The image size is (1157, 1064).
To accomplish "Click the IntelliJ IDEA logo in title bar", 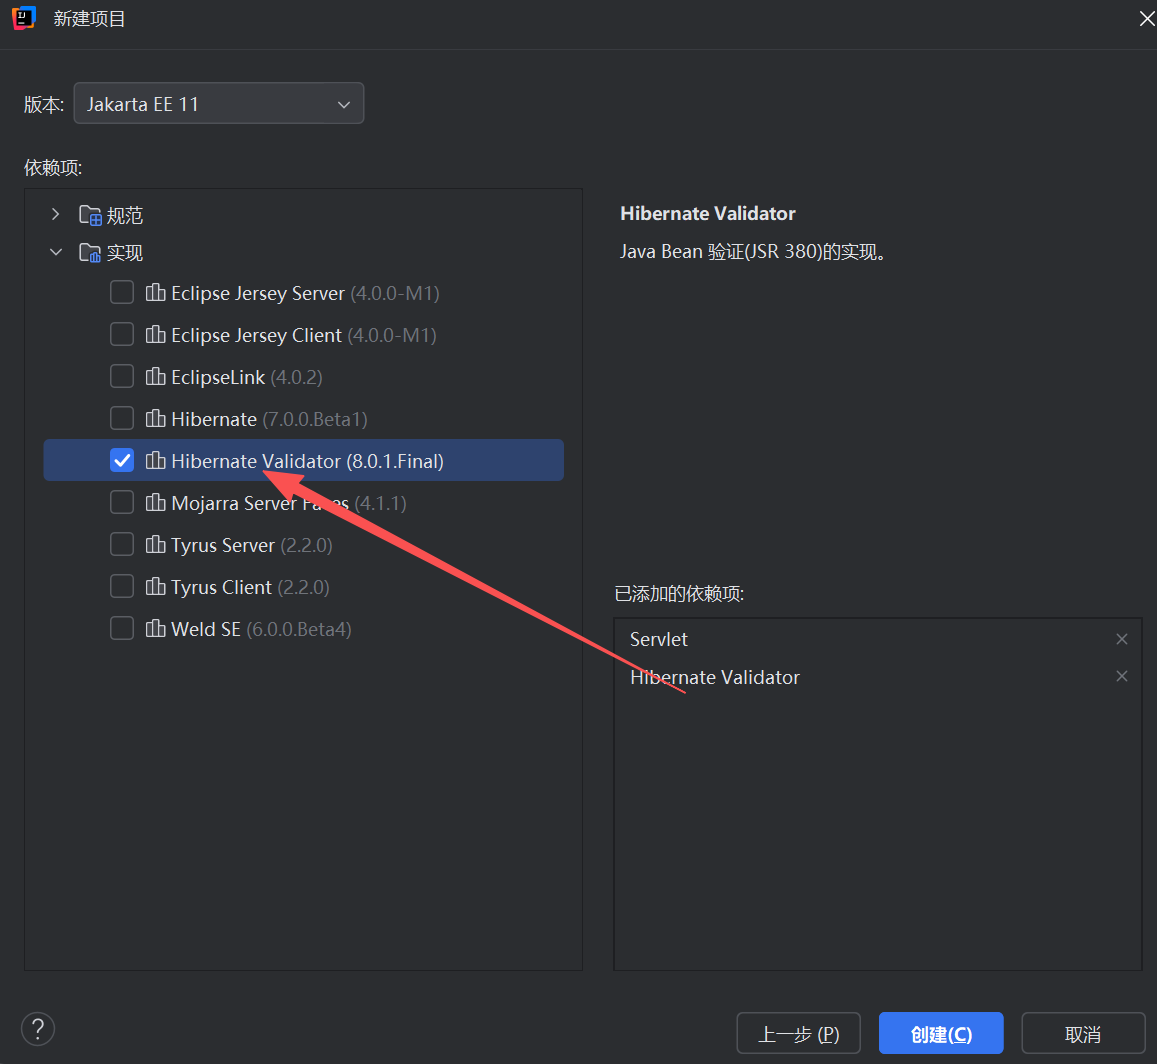I will (24, 18).
